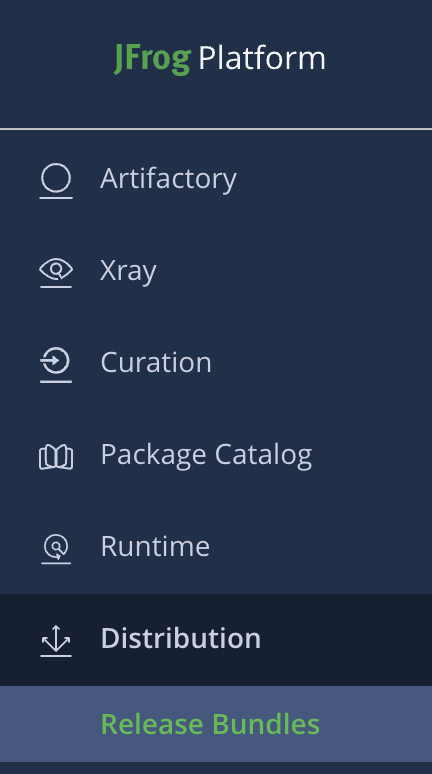Screen dimensions: 432x774
Task: Click the highlighted Release Bundles row
Action: pos(216,724)
